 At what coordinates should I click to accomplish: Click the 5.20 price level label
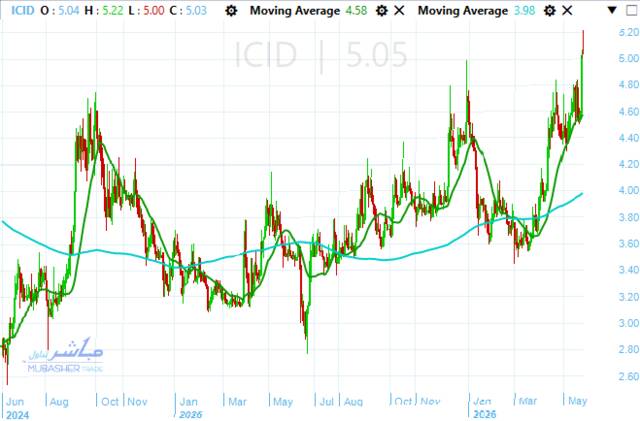click(629, 32)
